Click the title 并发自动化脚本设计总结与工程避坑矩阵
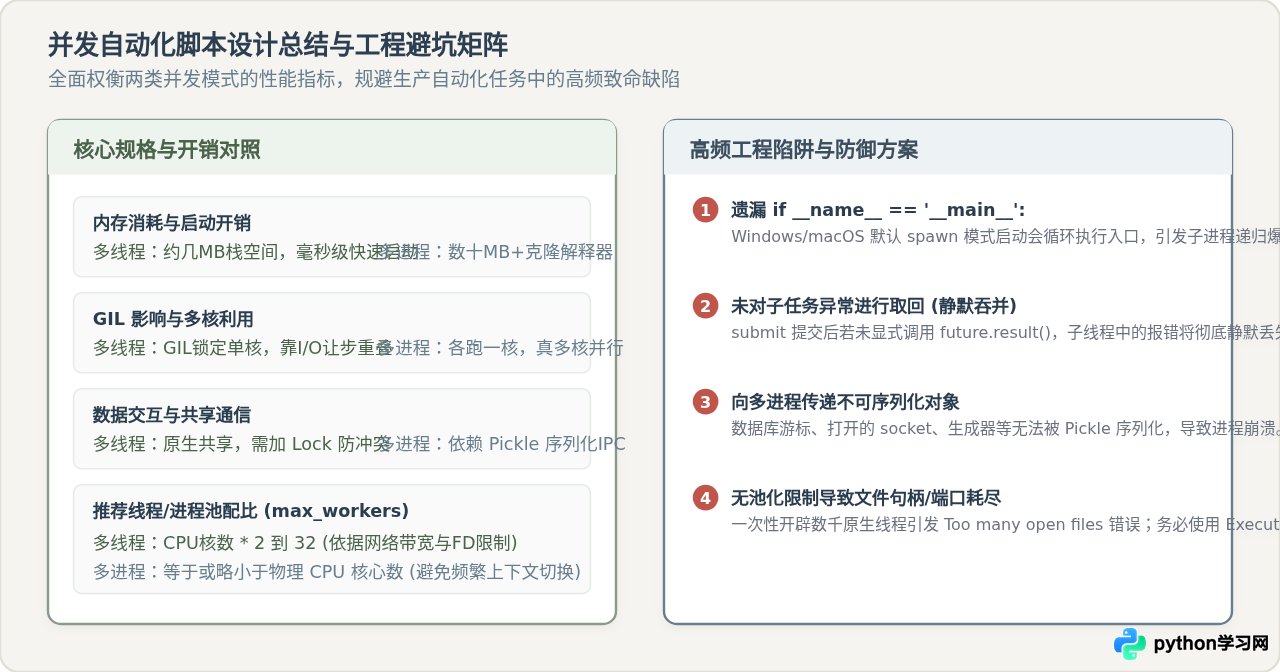 tap(278, 45)
